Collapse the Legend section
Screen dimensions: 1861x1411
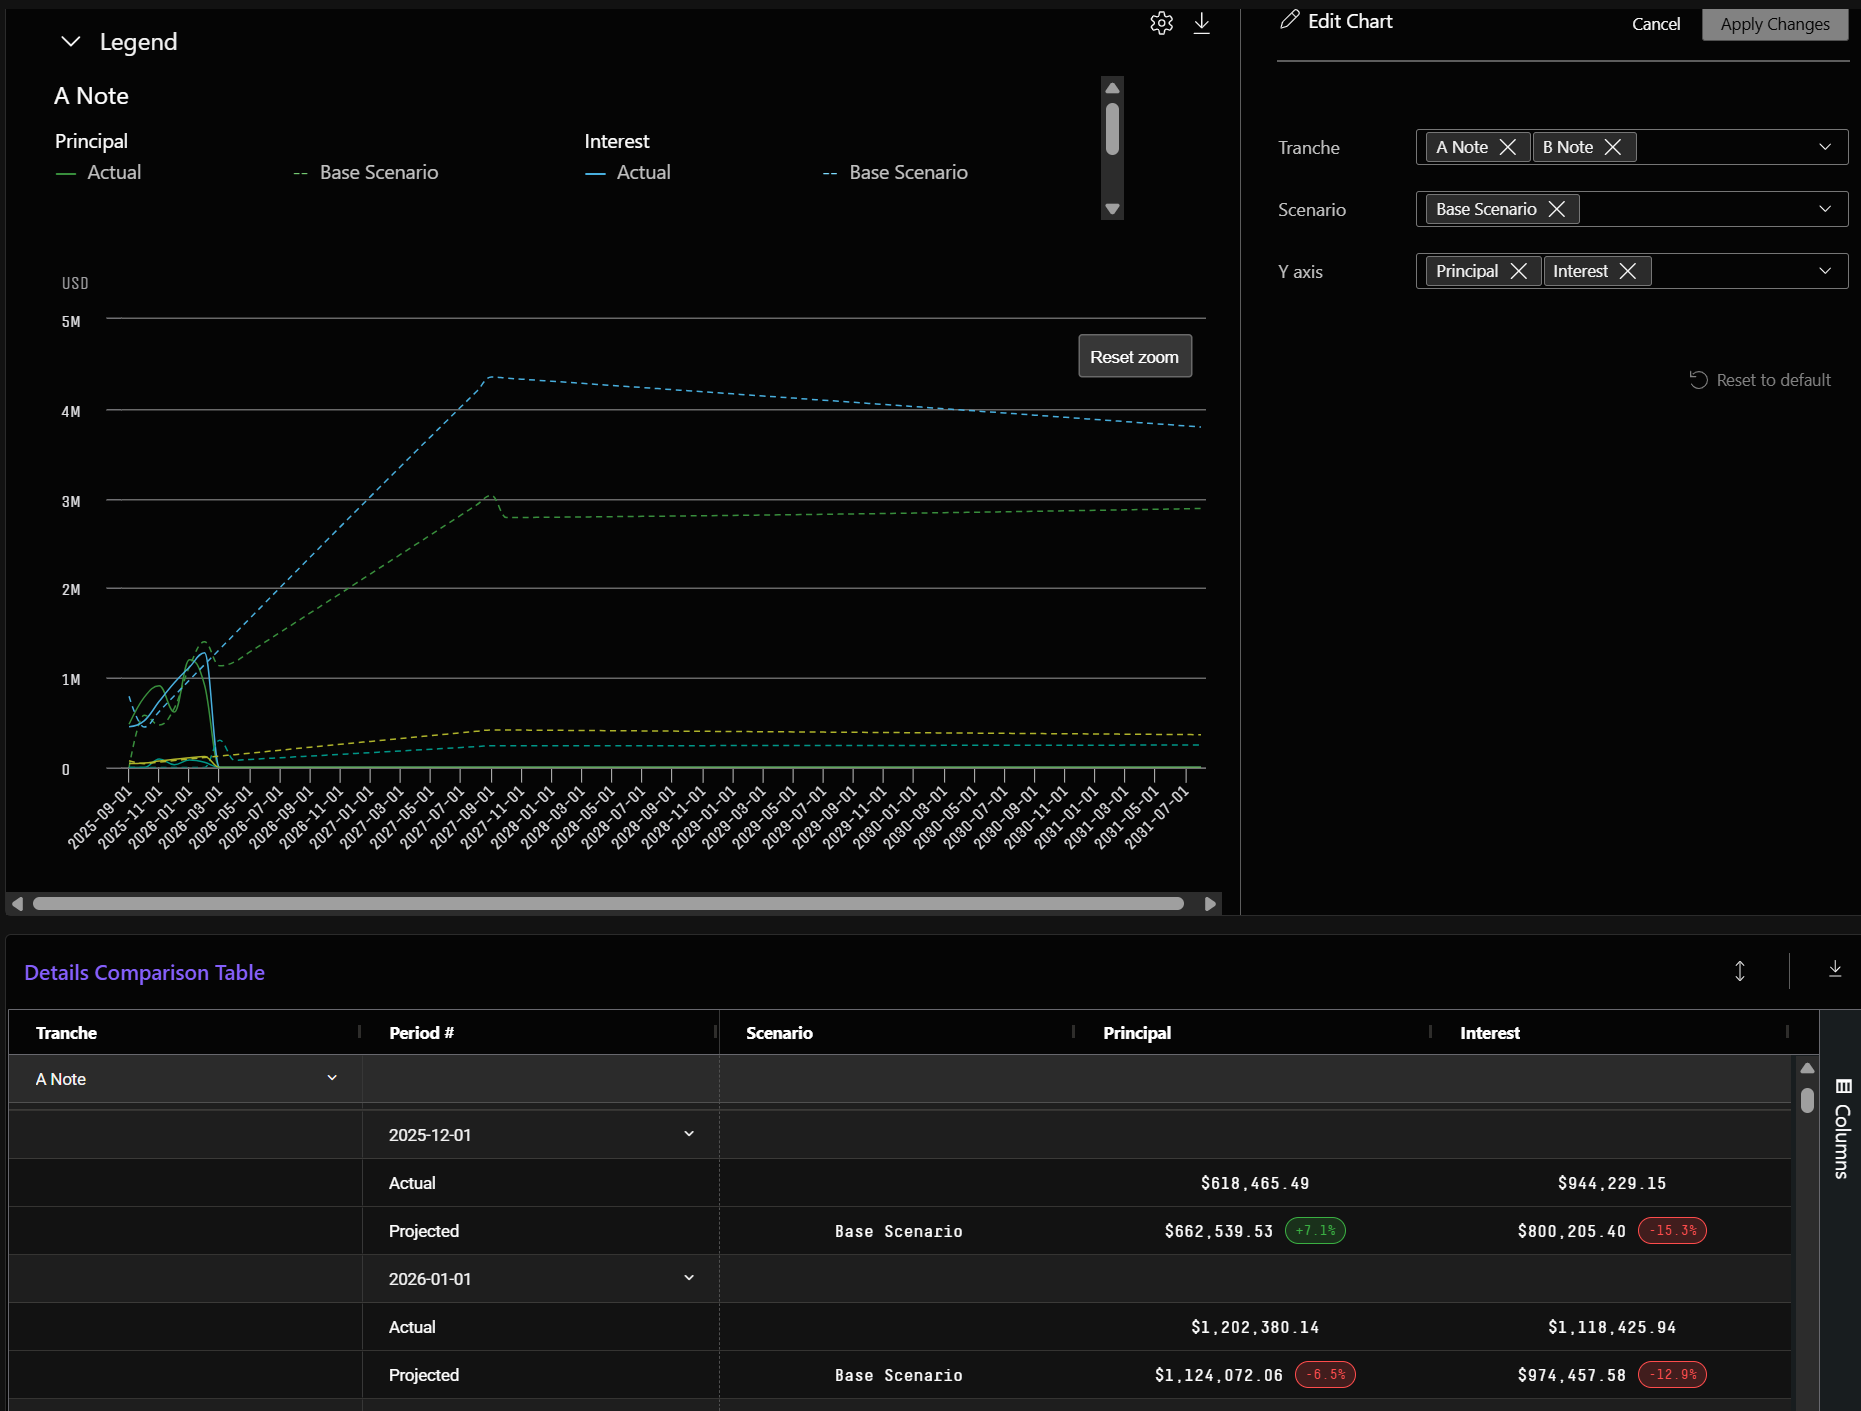point(70,42)
